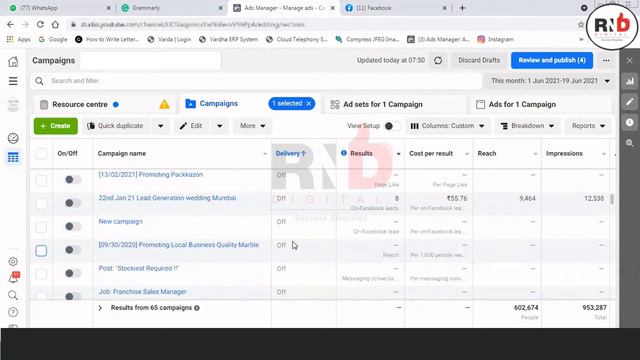Click Review and publish (4) button

point(552,60)
